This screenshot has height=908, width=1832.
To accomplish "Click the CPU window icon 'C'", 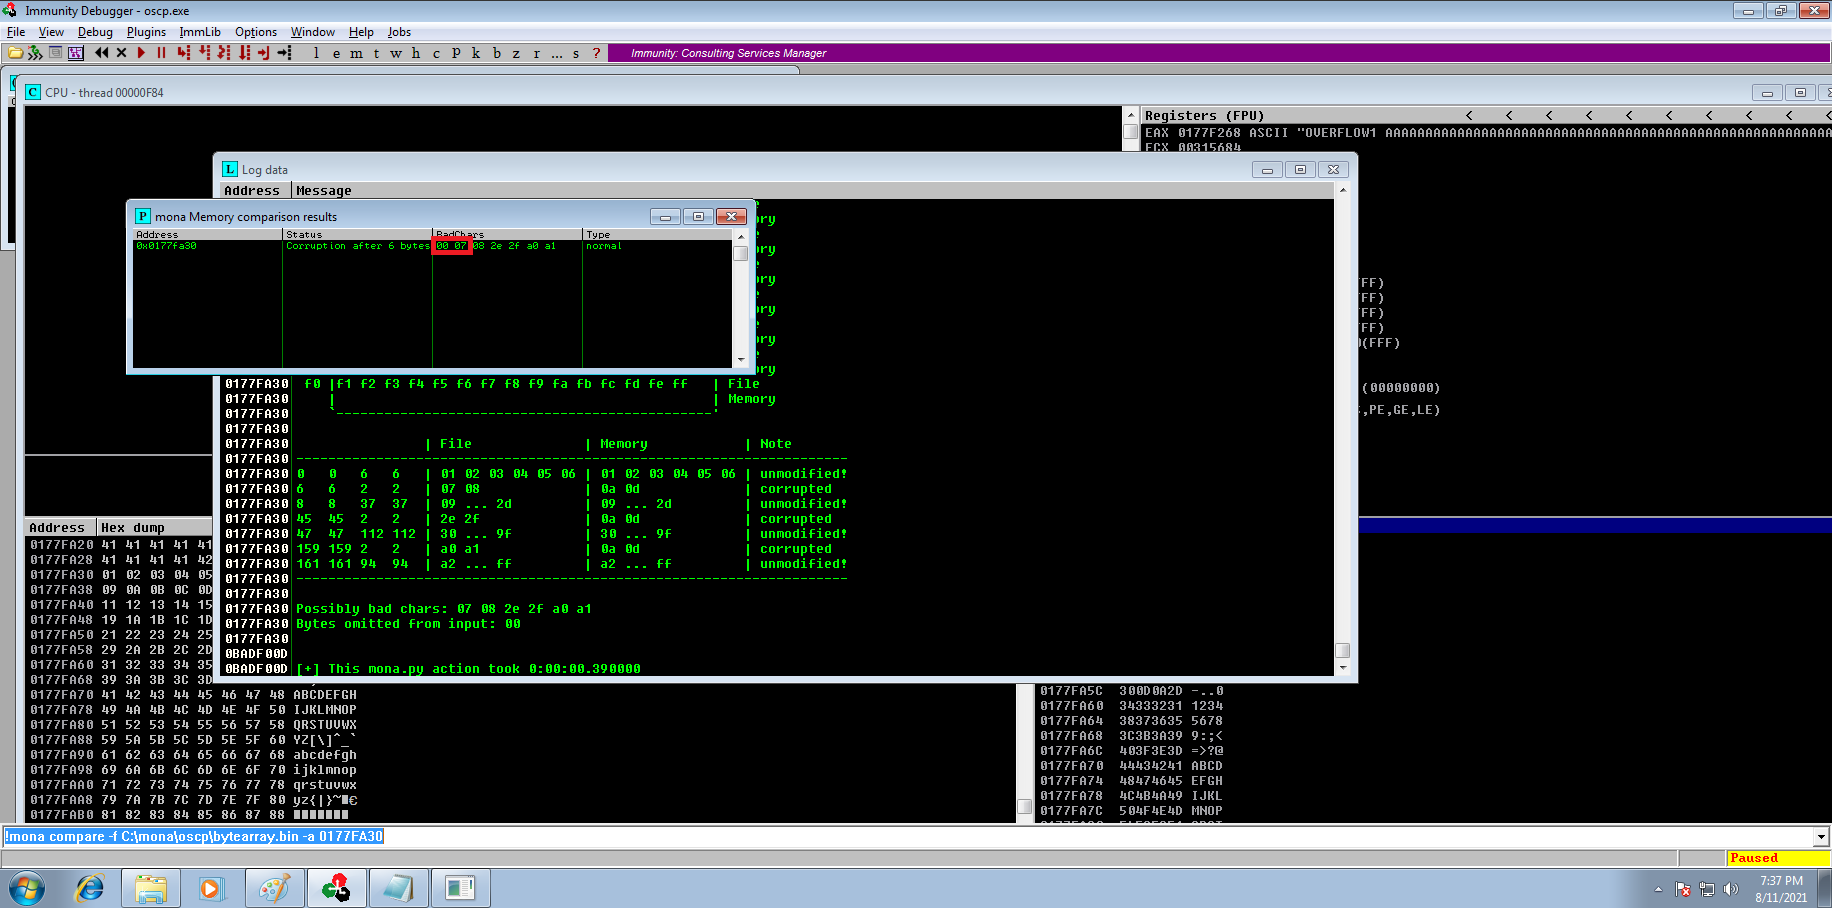I will click(x=33, y=92).
